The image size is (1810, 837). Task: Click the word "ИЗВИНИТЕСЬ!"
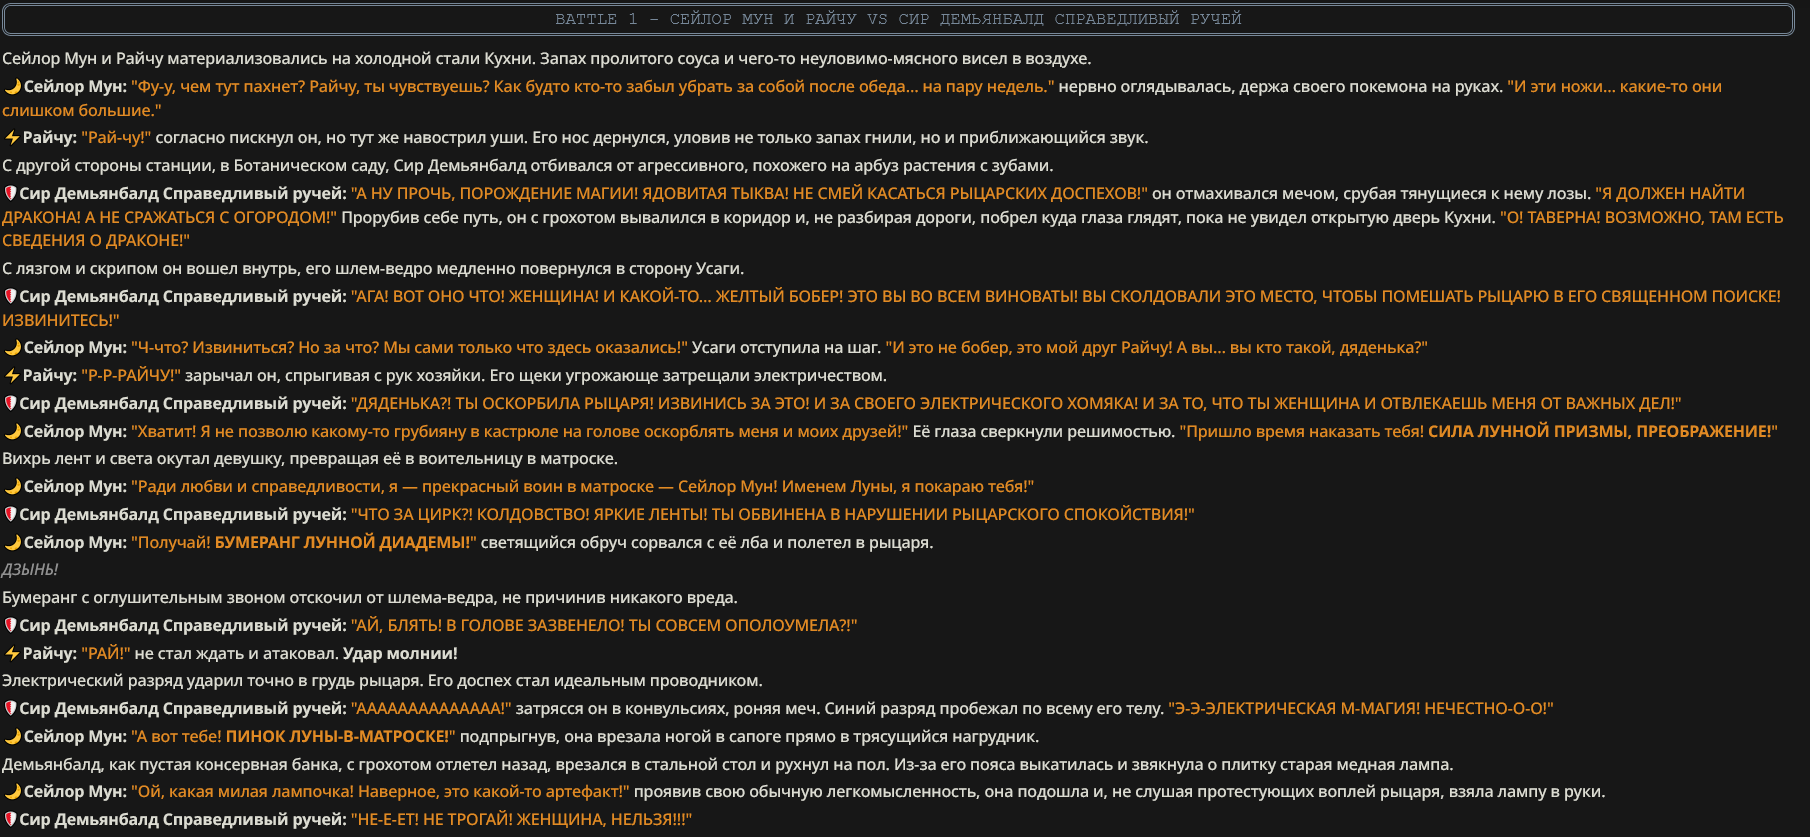point(61,320)
